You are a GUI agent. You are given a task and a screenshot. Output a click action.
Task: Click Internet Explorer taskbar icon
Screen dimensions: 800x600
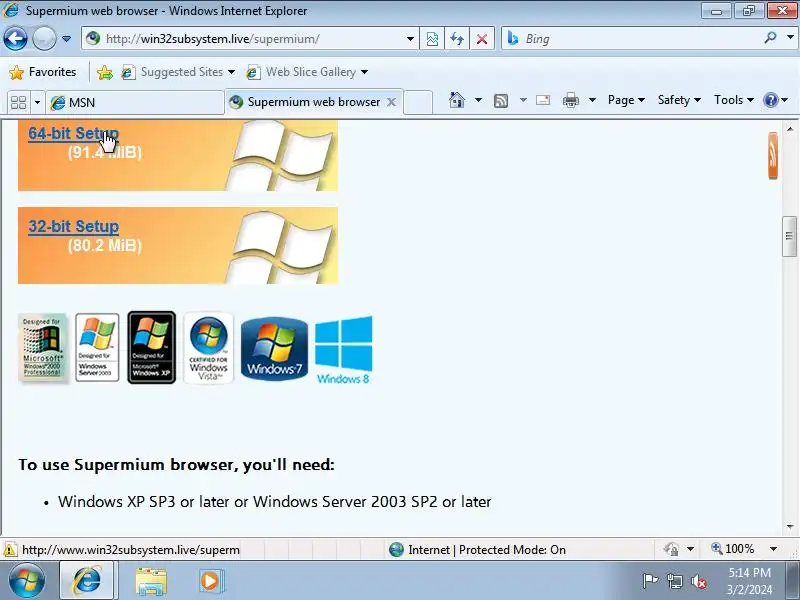pos(87,580)
